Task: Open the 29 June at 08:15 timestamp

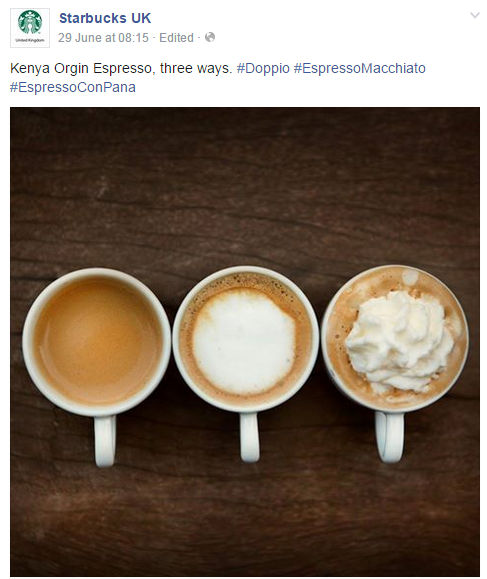Action: coord(103,38)
